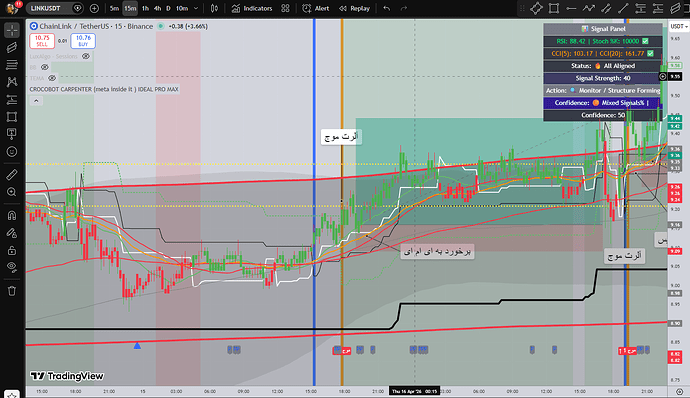Toggle visibility of BB indicator
This screenshot has width=690, height=398.
pyautogui.click(x=45, y=67)
